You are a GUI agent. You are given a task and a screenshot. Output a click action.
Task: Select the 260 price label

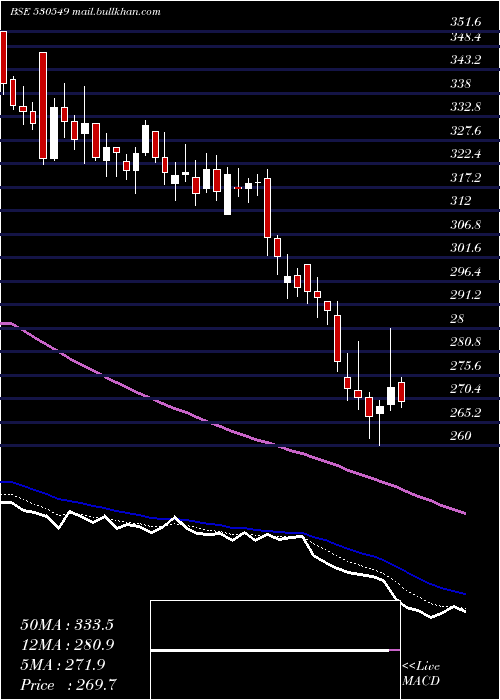[x=460, y=436]
